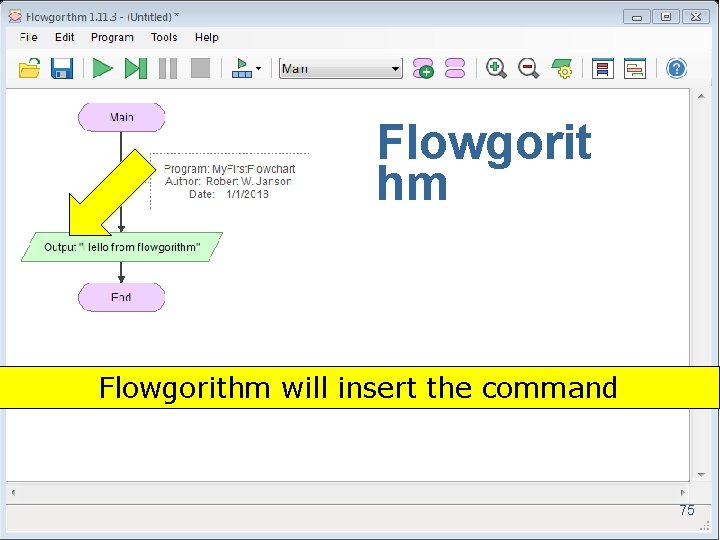This screenshot has width=720, height=540.
Task: Open a file with the folder icon
Action: coord(29,68)
